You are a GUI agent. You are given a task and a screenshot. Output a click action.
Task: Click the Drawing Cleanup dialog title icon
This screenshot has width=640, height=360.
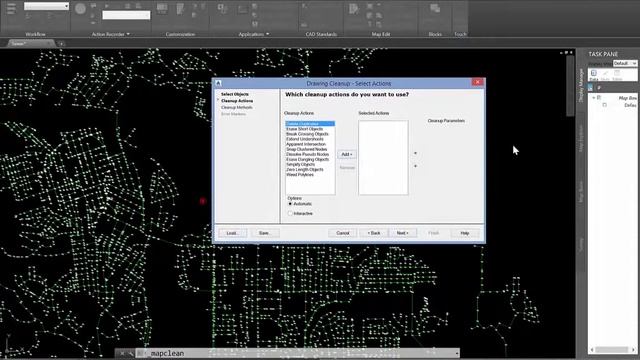point(218,83)
